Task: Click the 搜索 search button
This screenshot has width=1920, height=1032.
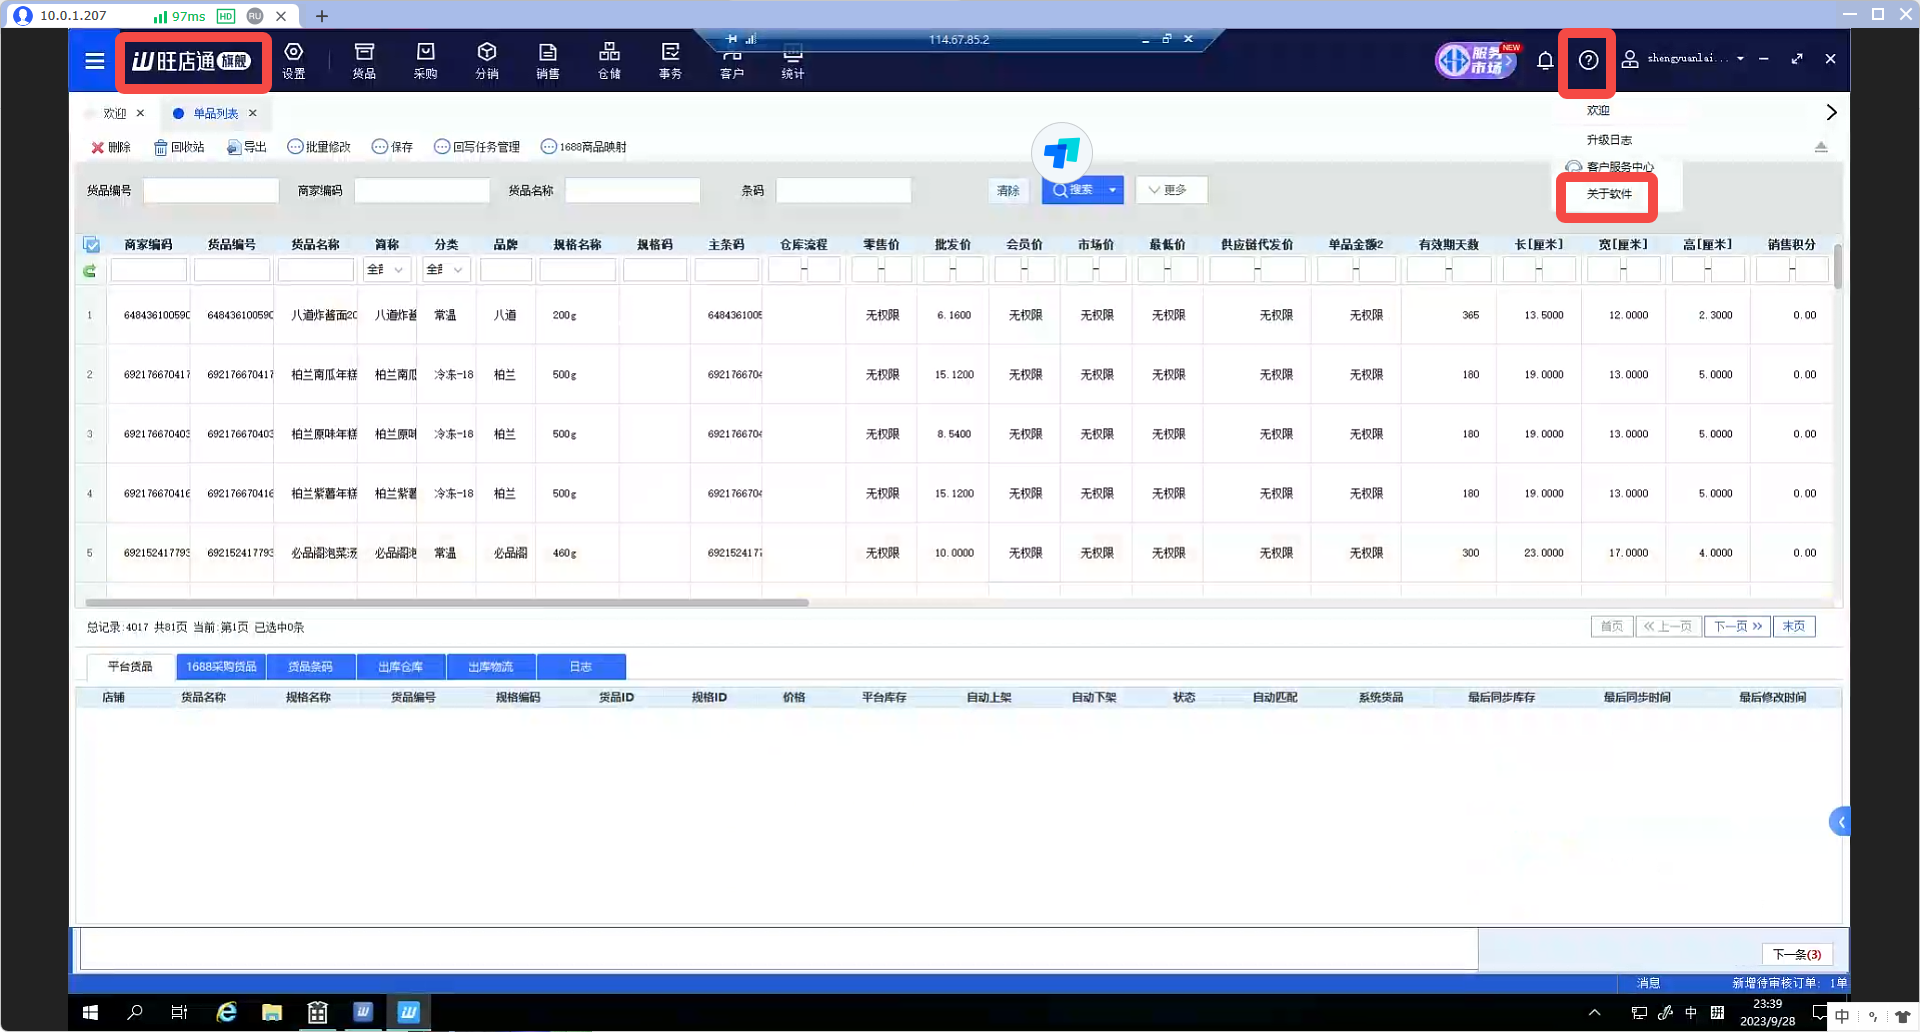Action: (1072, 190)
